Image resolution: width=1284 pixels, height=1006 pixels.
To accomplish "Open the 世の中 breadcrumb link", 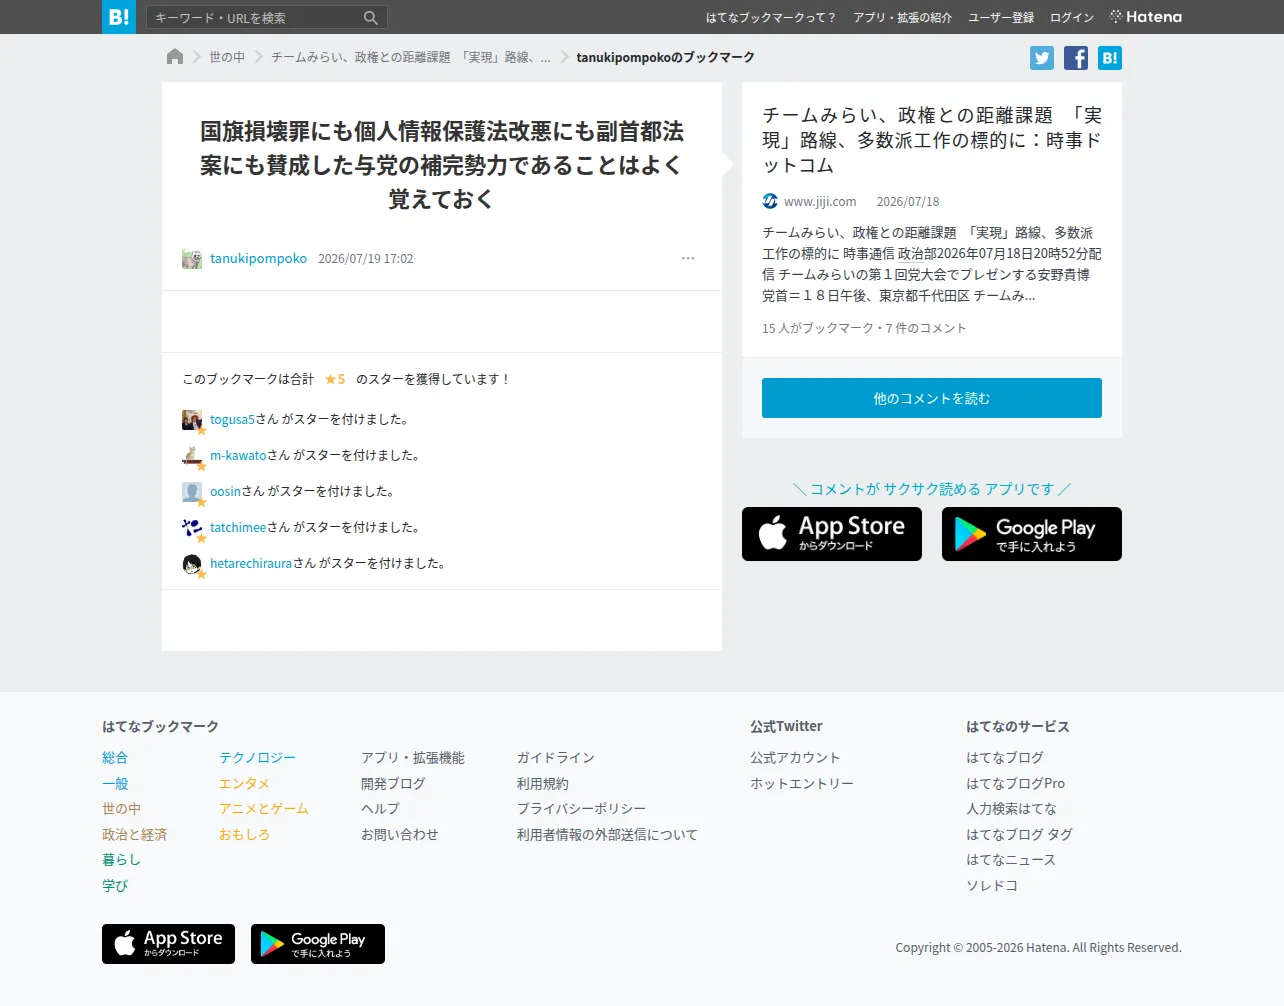I will (227, 57).
